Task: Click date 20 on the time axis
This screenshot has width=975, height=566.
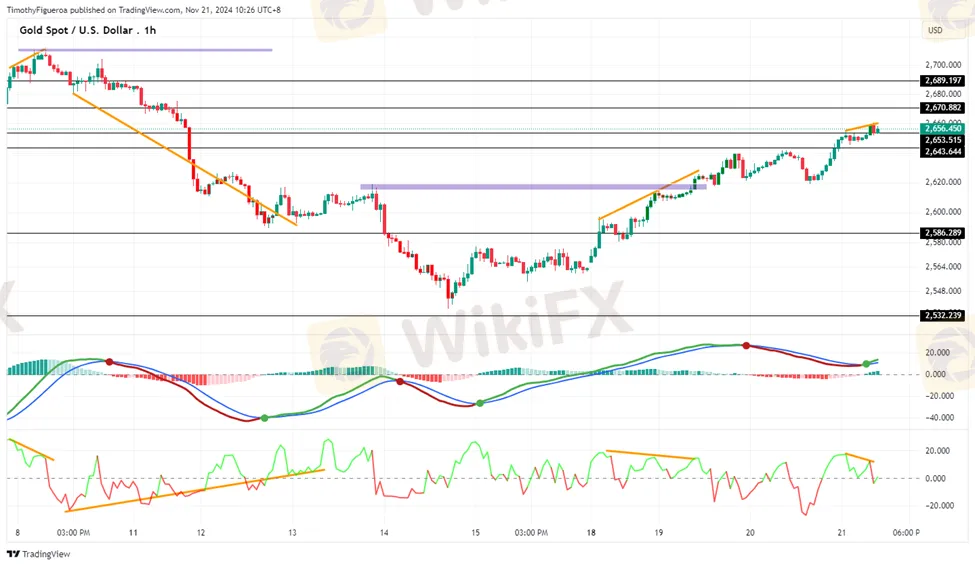Action: coord(750,532)
